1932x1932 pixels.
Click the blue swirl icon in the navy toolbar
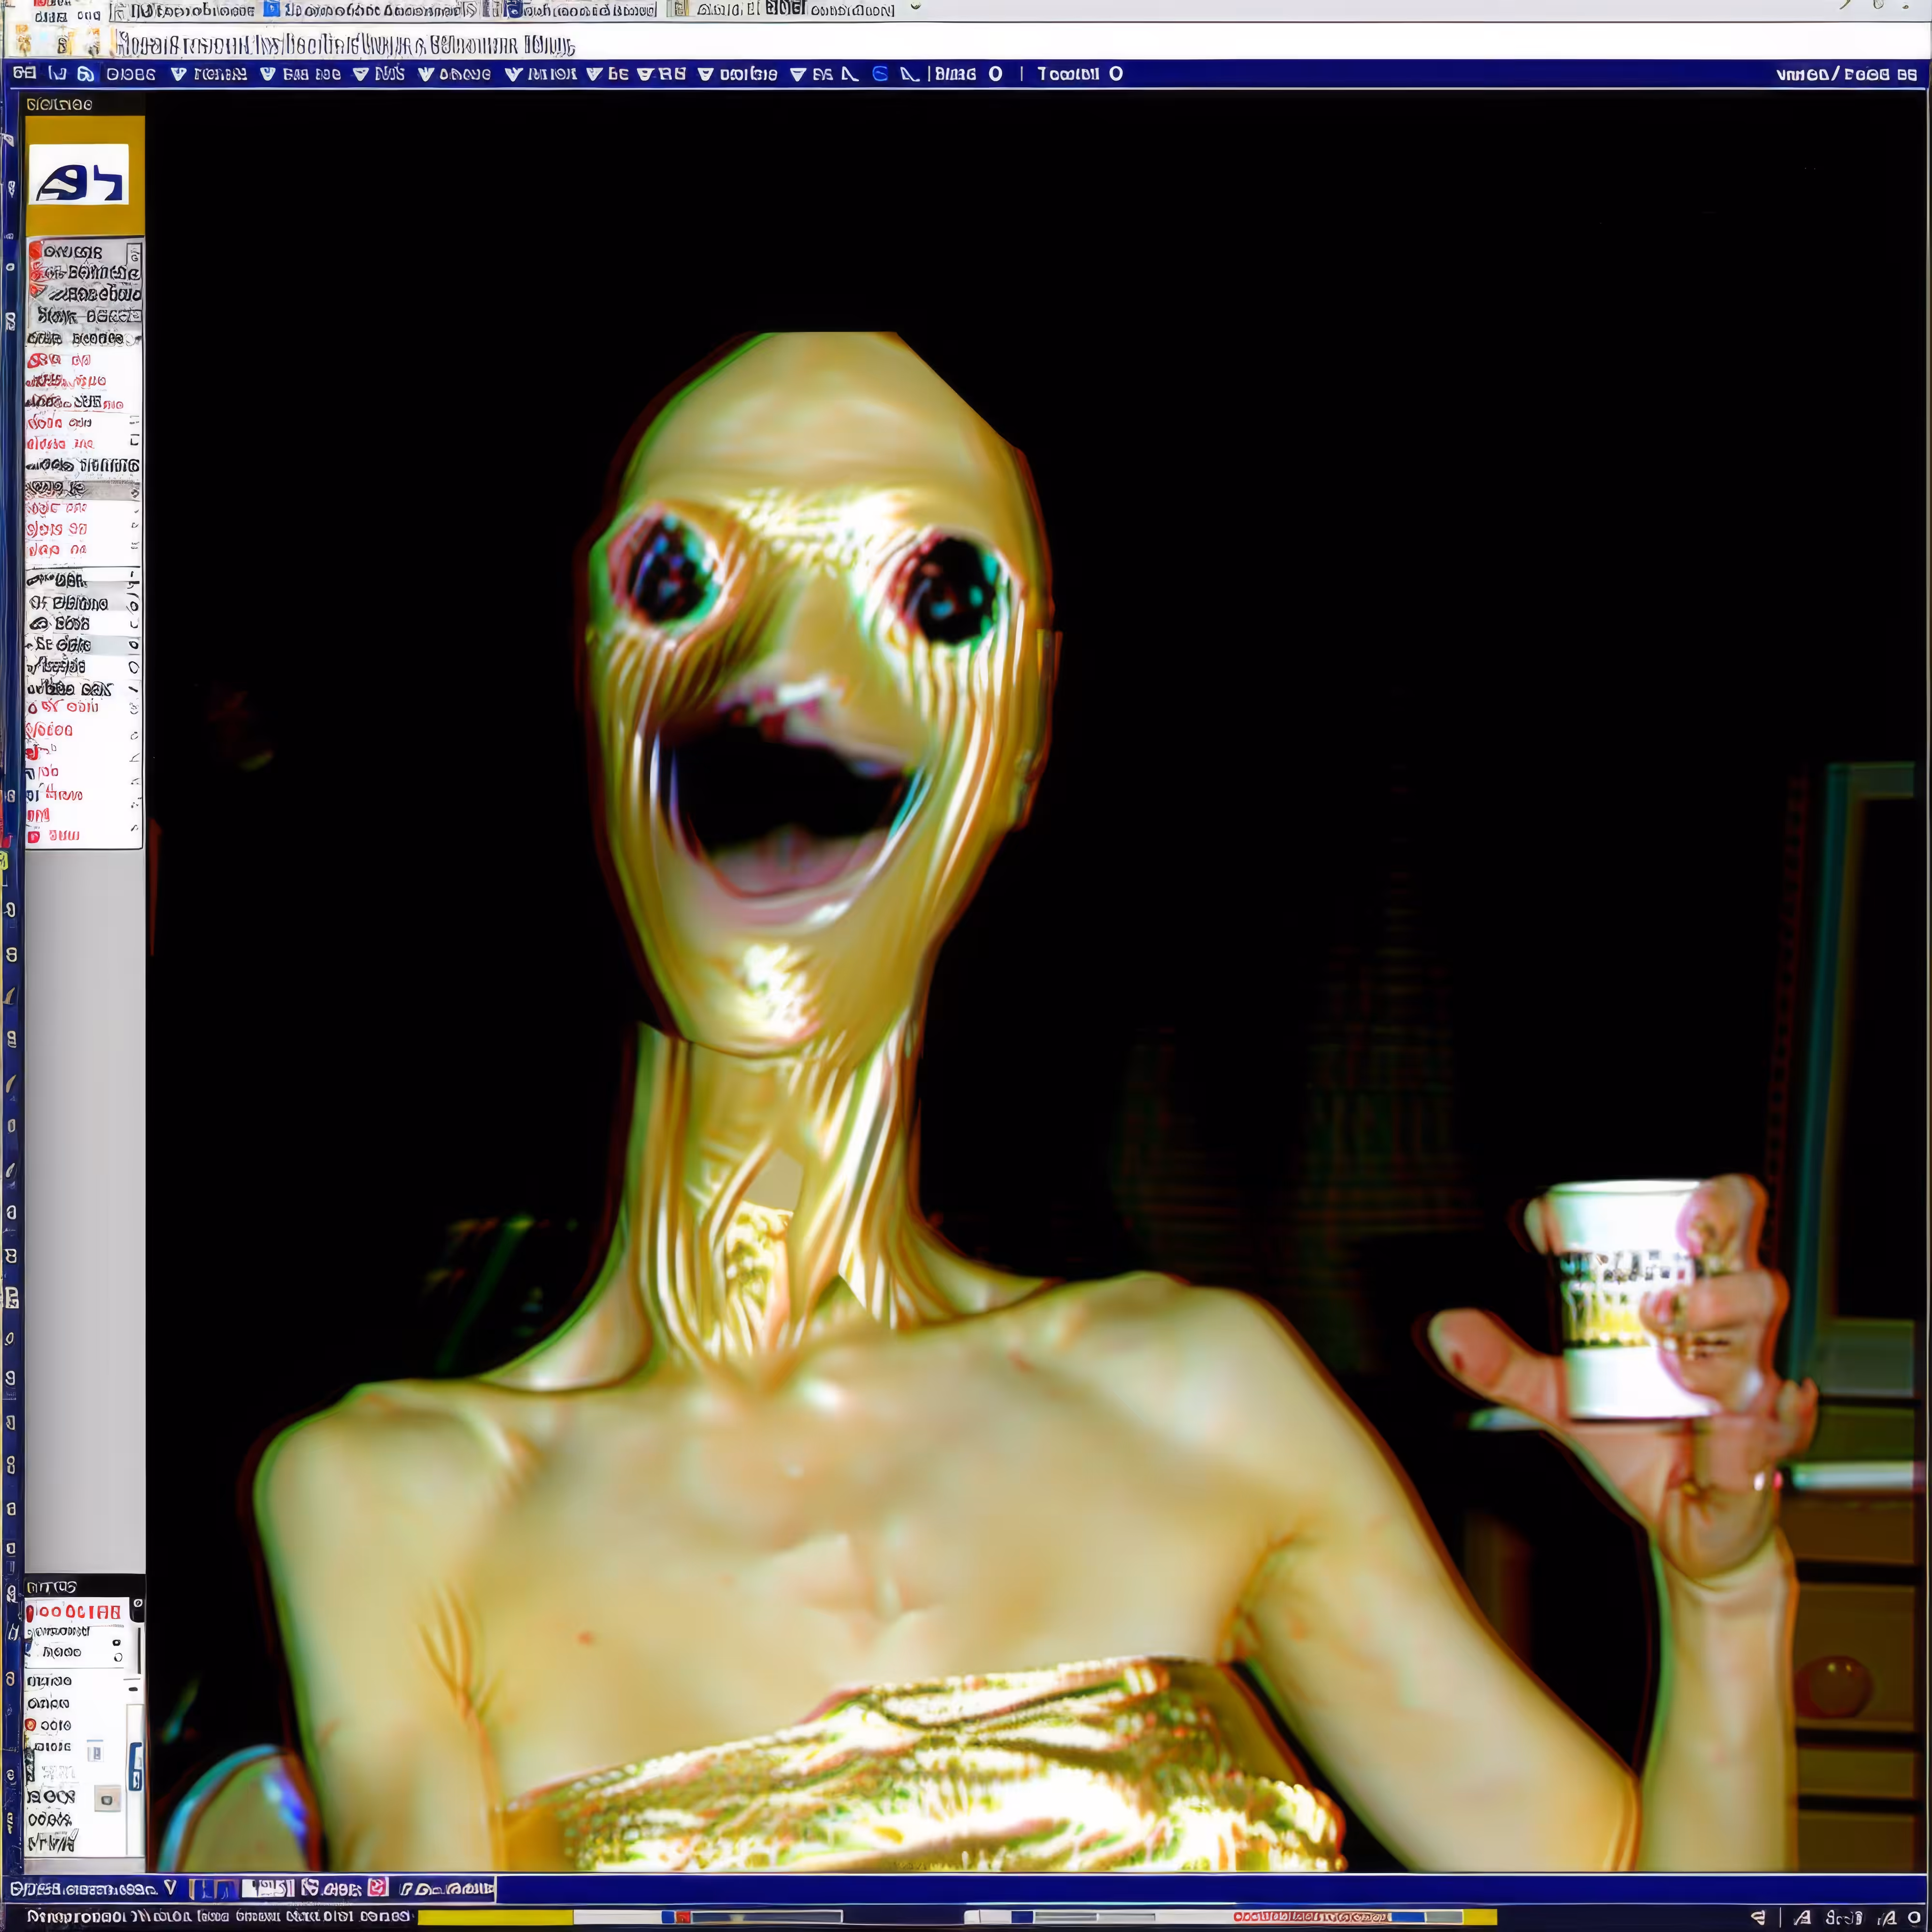tap(880, 73)
